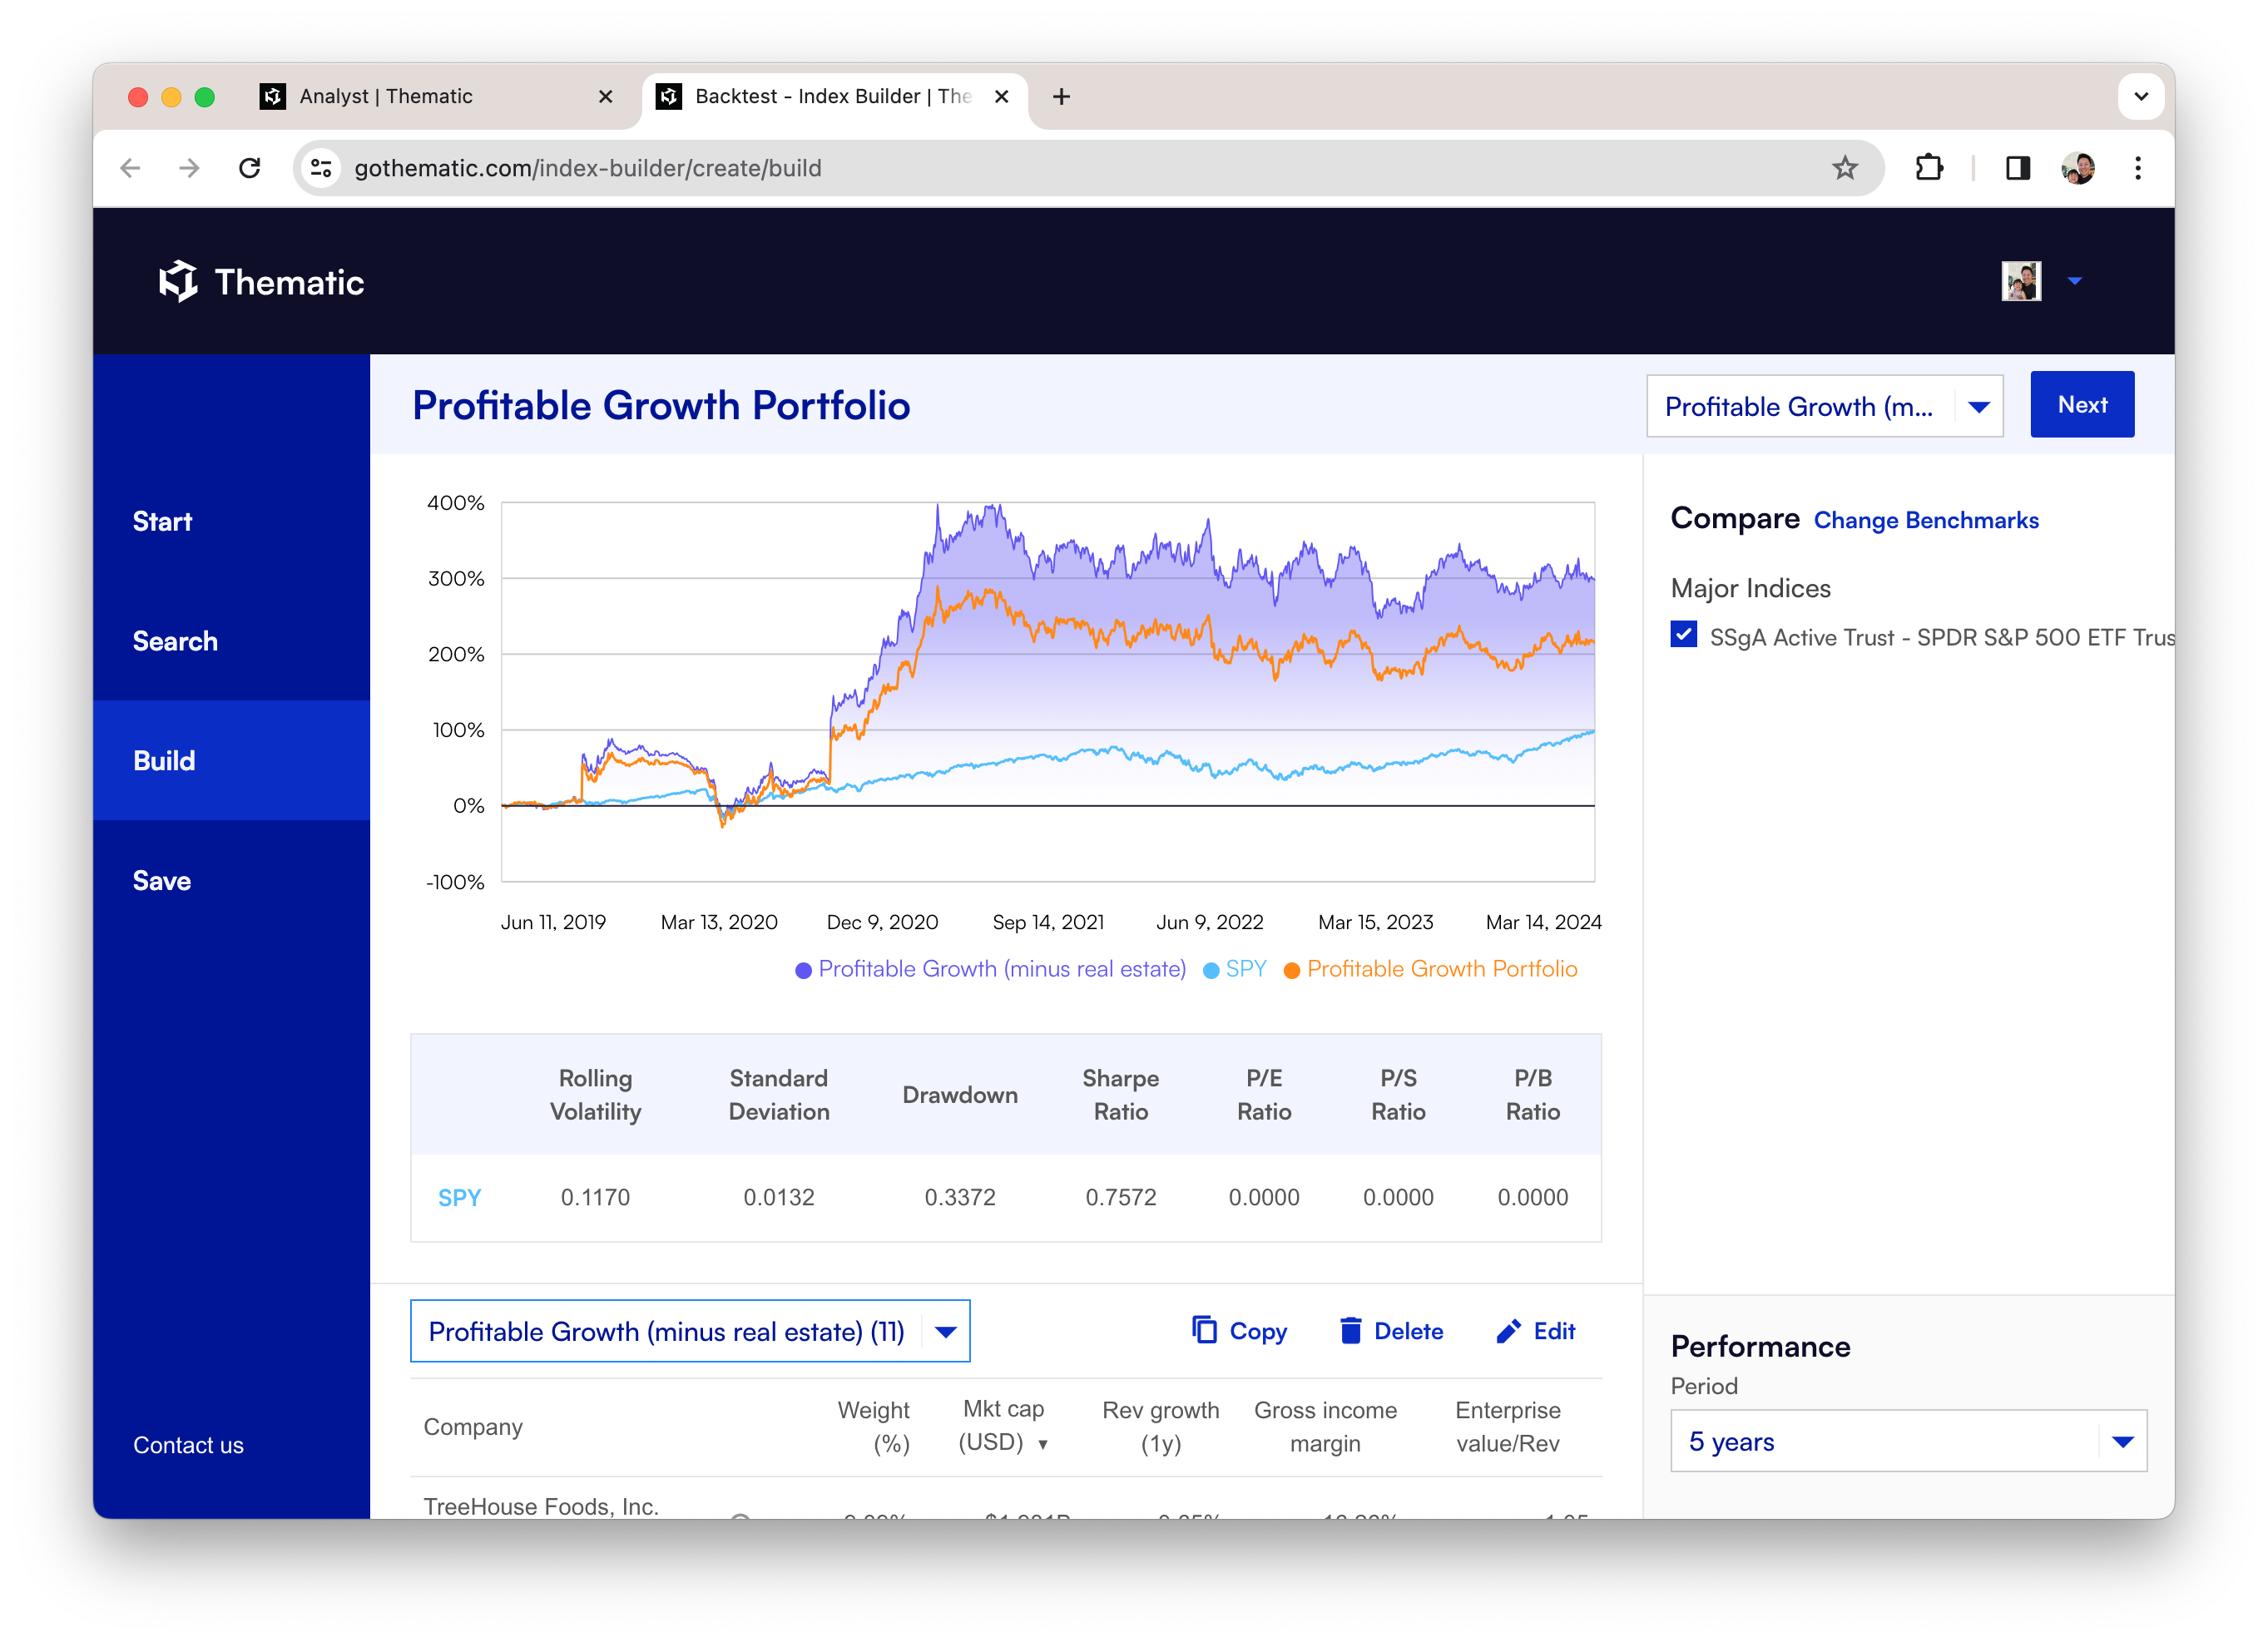
Task: Toggle Profitable Growth Portfolio orange legend dot
Action: coord(1292,970)
